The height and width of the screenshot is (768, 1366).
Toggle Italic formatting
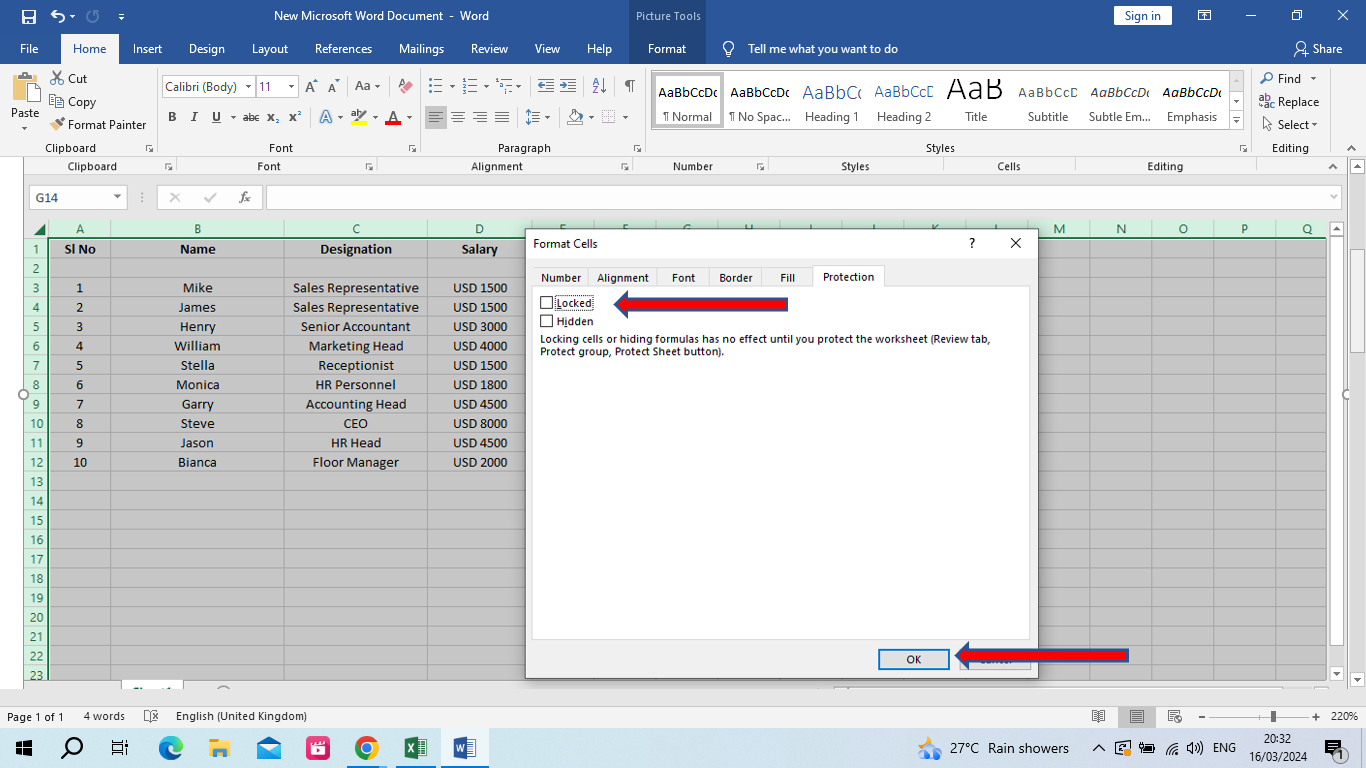coord(194,117)
